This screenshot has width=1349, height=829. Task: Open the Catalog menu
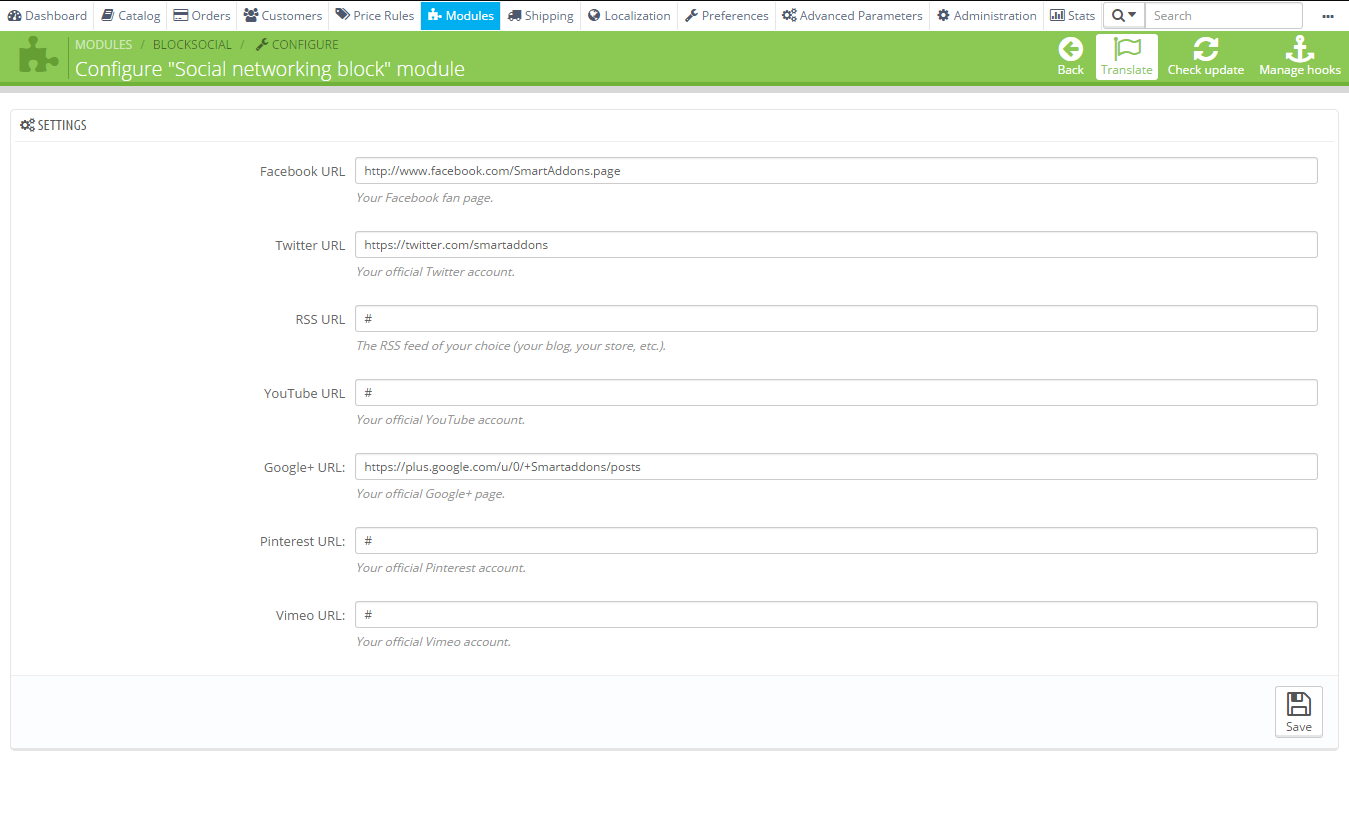131,15
